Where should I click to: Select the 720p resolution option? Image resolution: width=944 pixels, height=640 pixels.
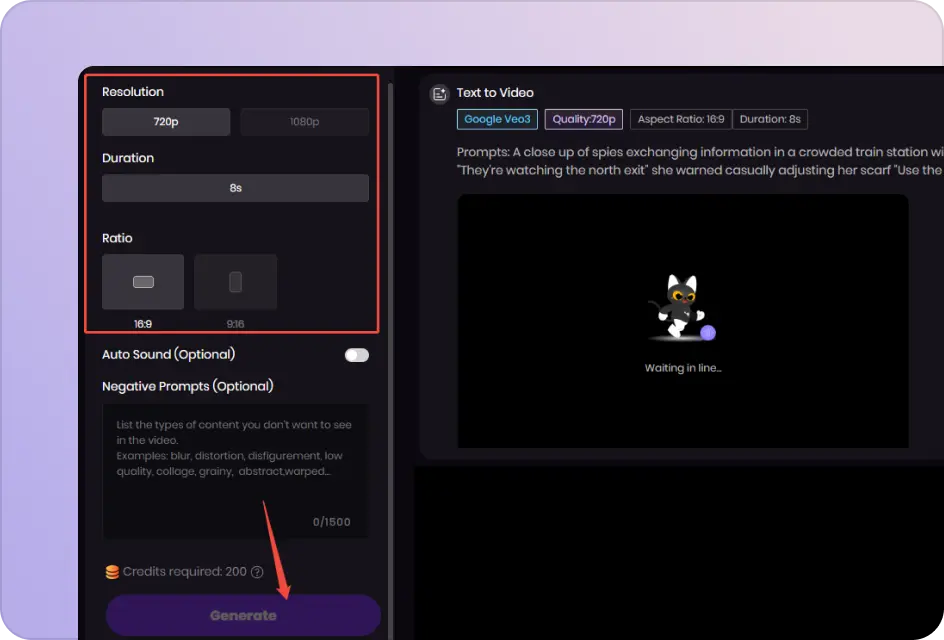tap(165, 121)
